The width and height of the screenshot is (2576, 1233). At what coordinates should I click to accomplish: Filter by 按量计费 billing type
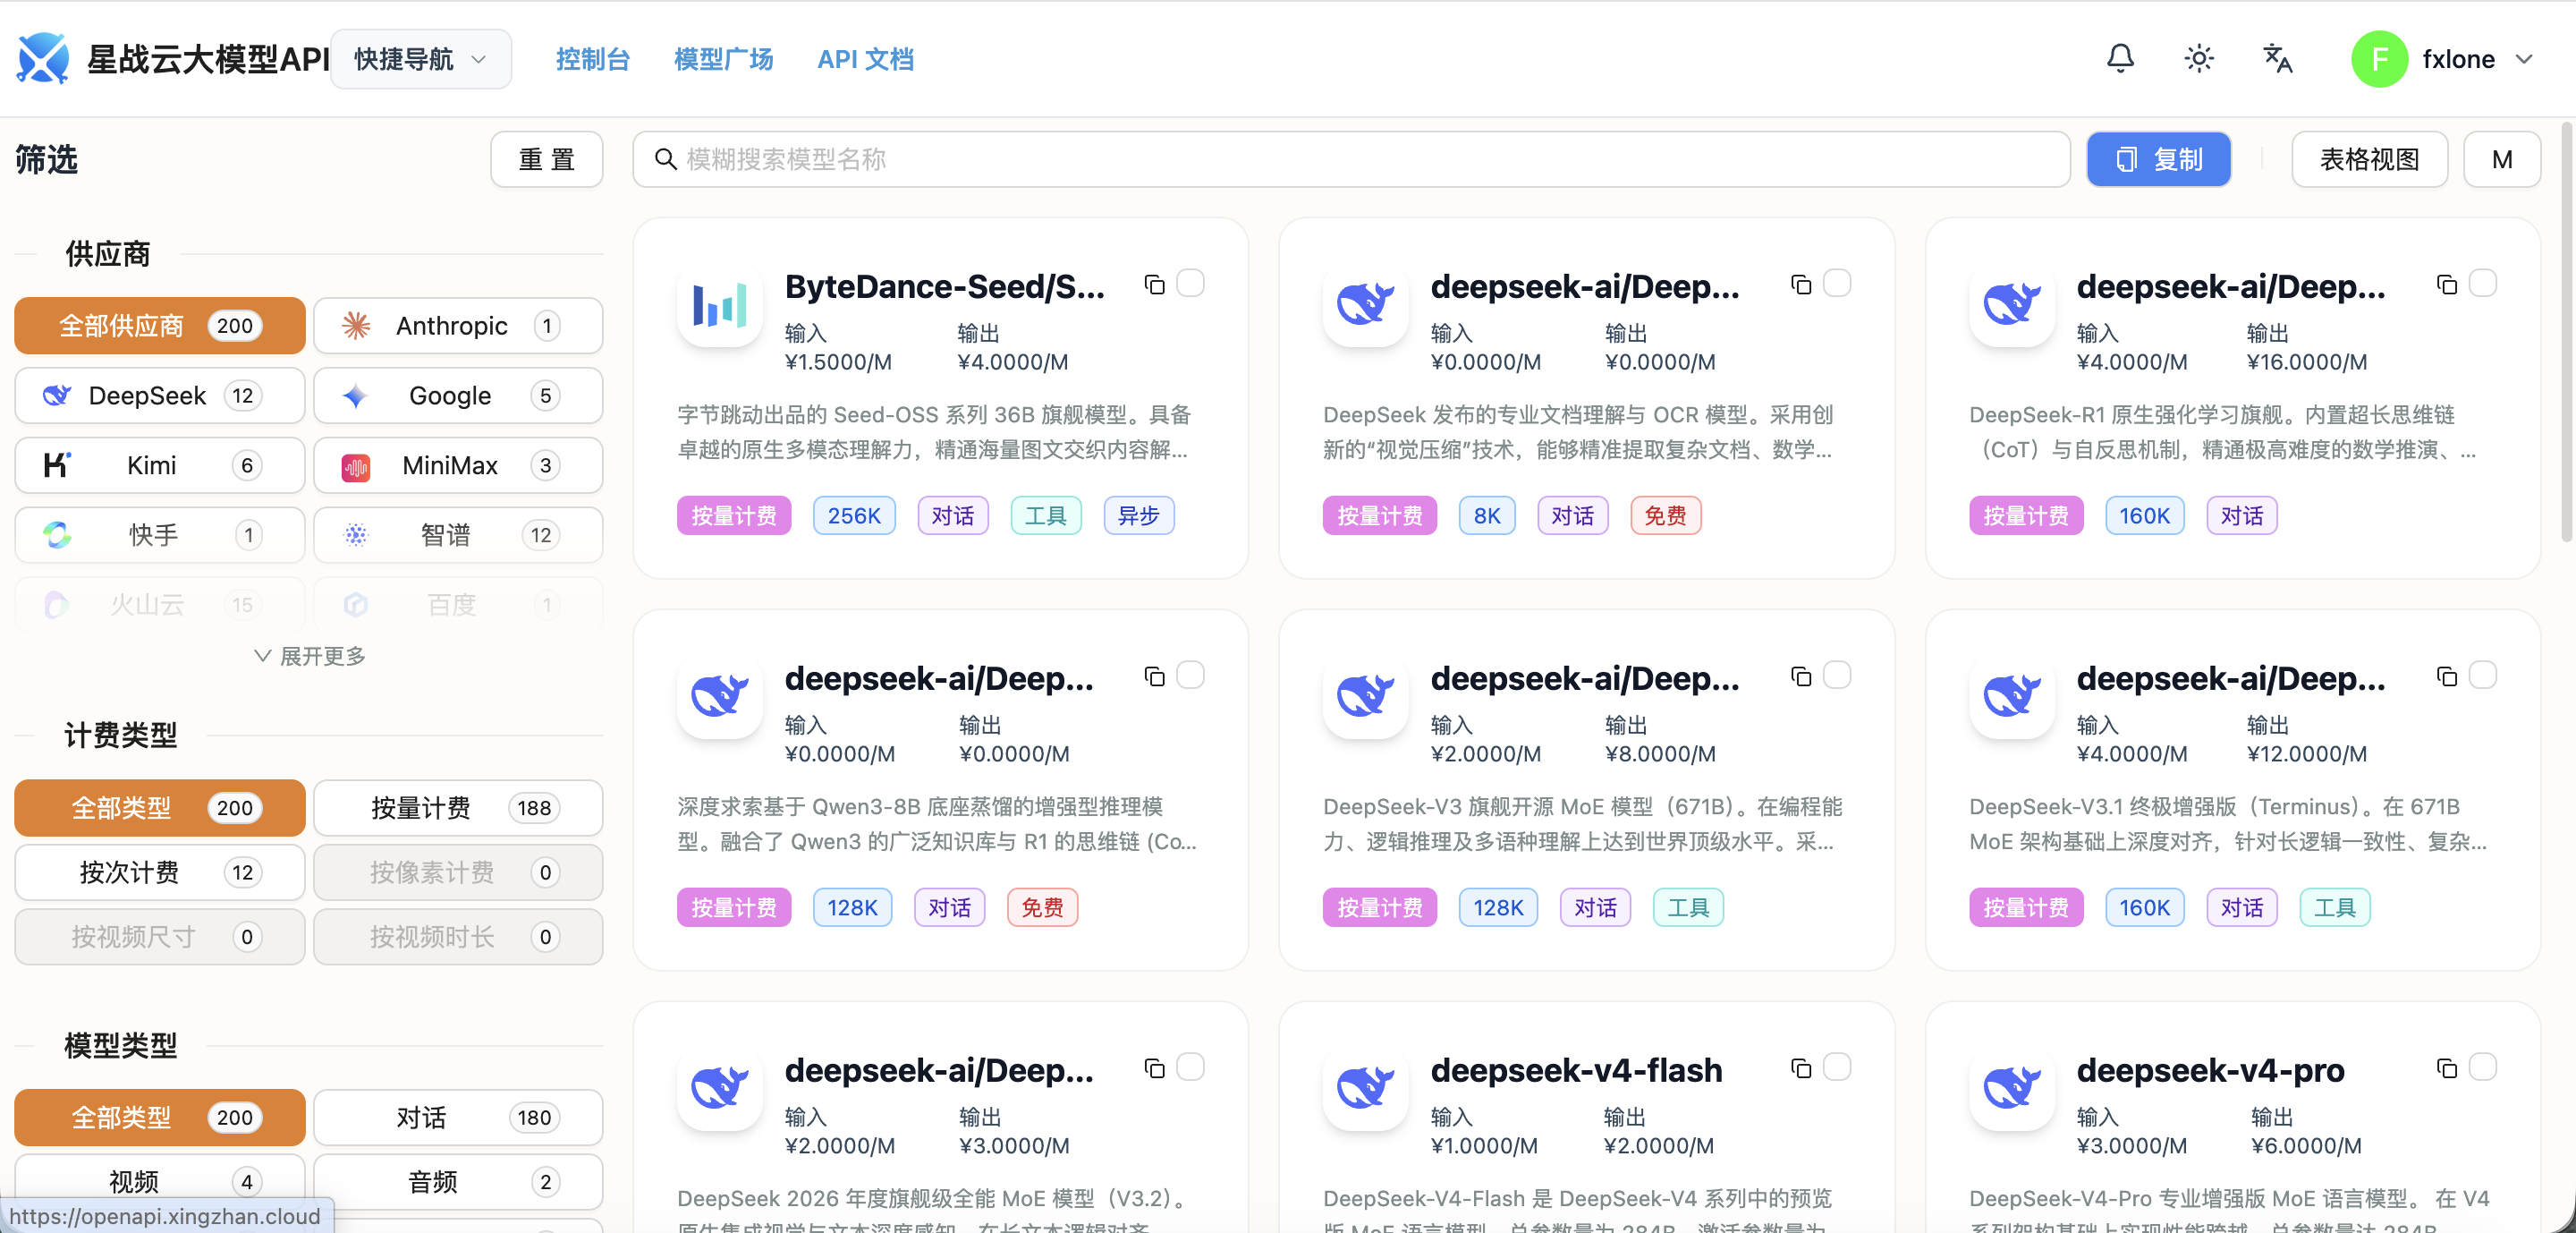pyautogui.click(x=458, y=808)
